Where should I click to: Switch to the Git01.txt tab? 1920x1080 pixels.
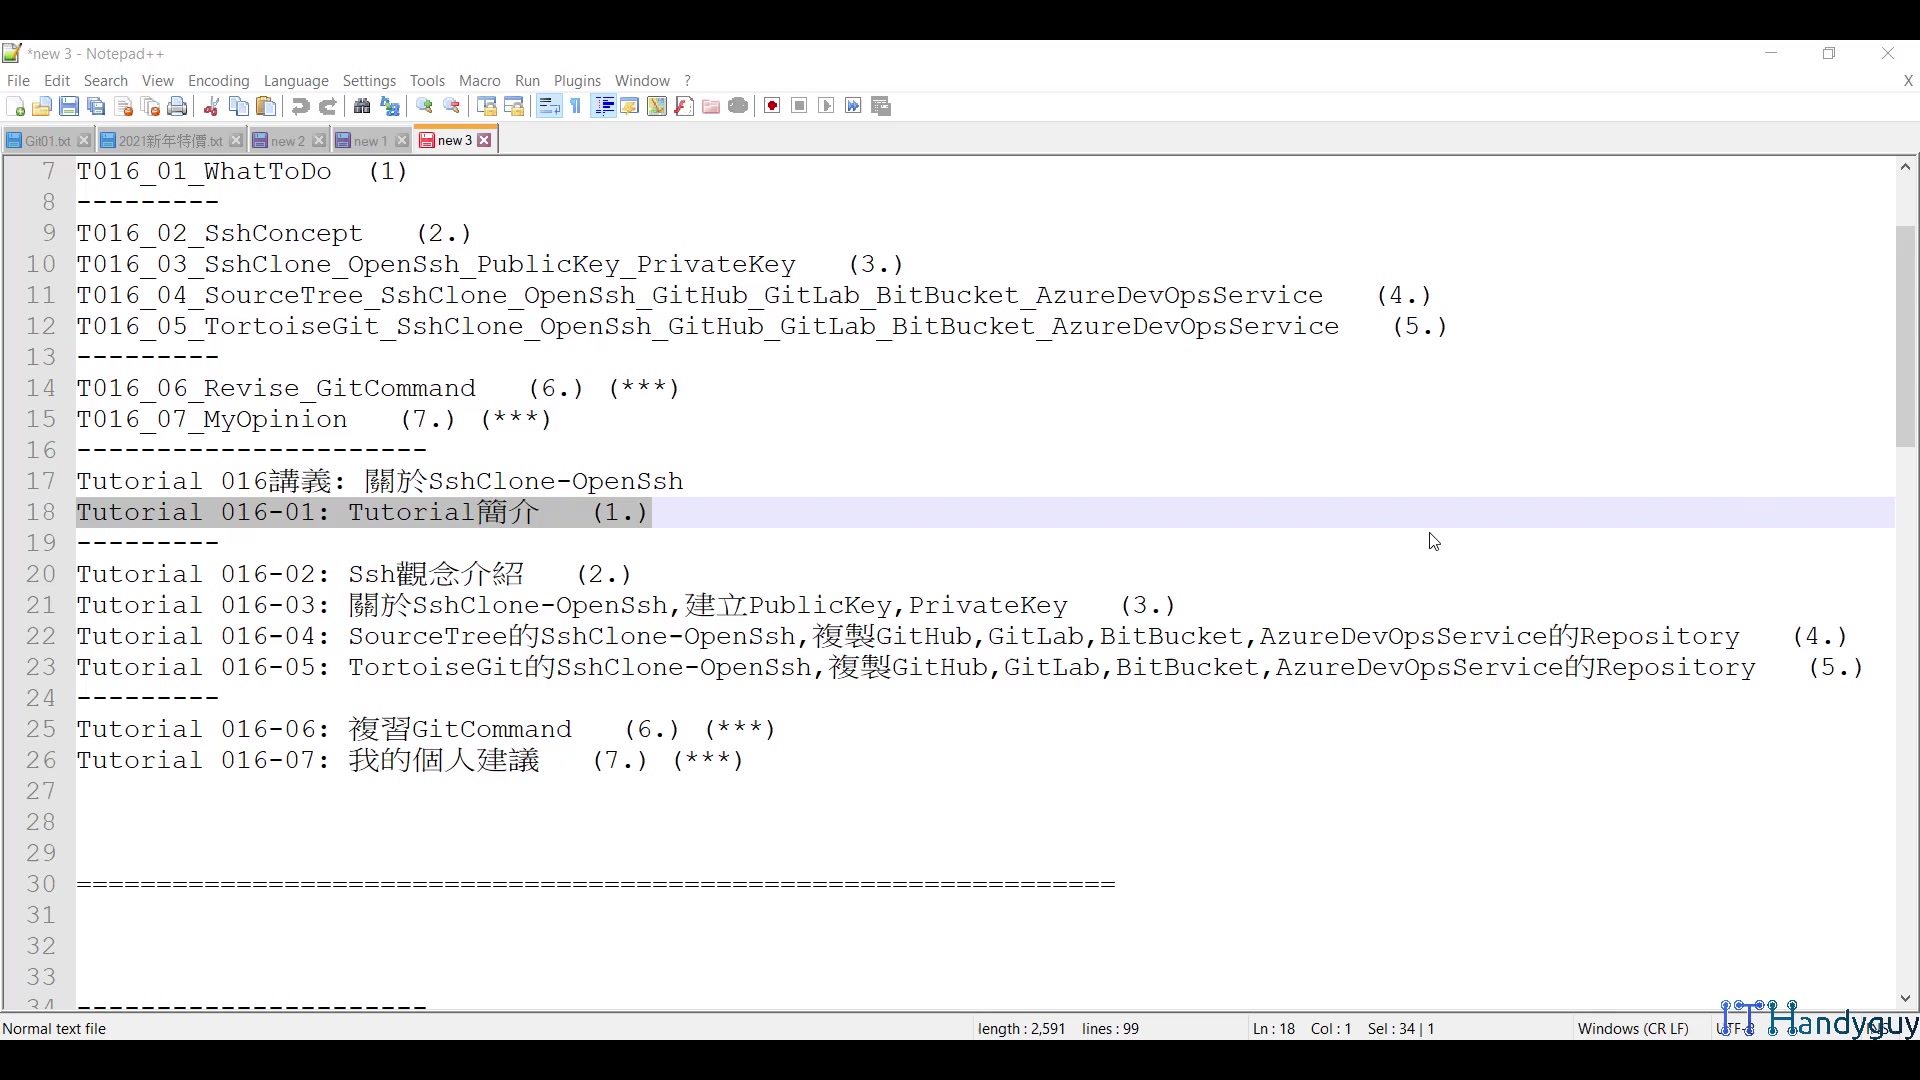click(46, 141)
